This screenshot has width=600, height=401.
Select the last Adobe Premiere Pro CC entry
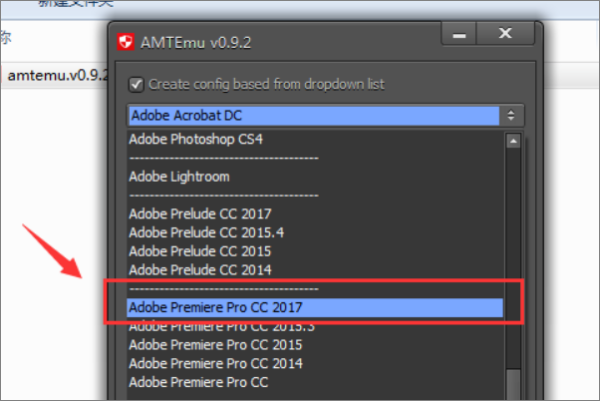coord(198,381)
